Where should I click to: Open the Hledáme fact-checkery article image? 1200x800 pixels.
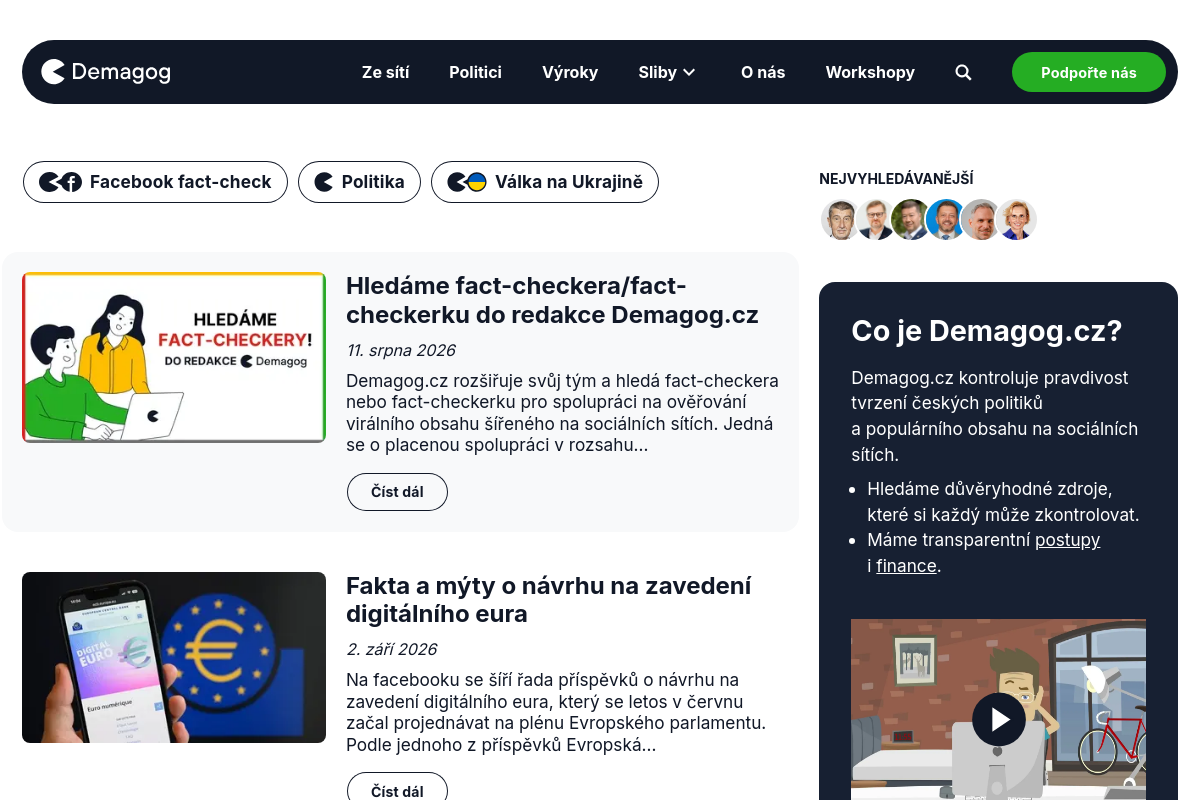coord(174,357)
